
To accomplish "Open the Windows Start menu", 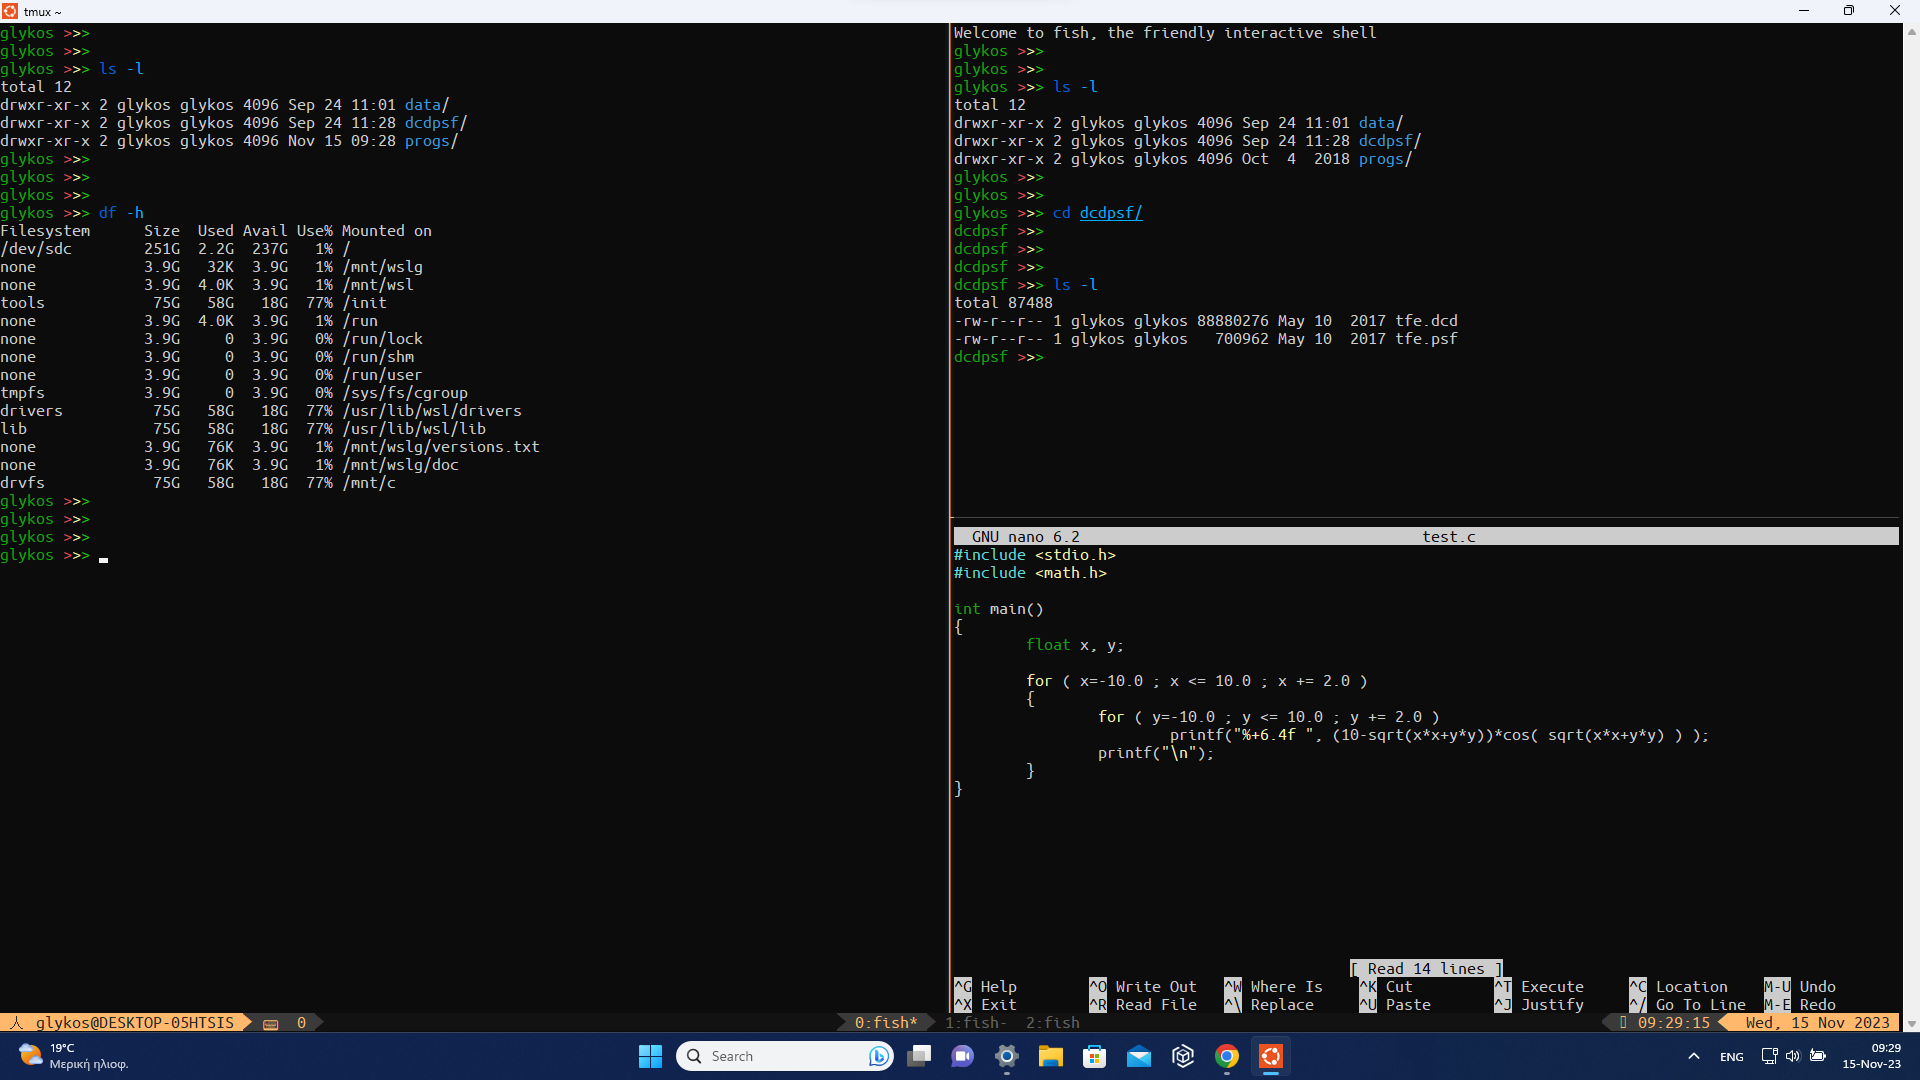I will coord(650,1056).
